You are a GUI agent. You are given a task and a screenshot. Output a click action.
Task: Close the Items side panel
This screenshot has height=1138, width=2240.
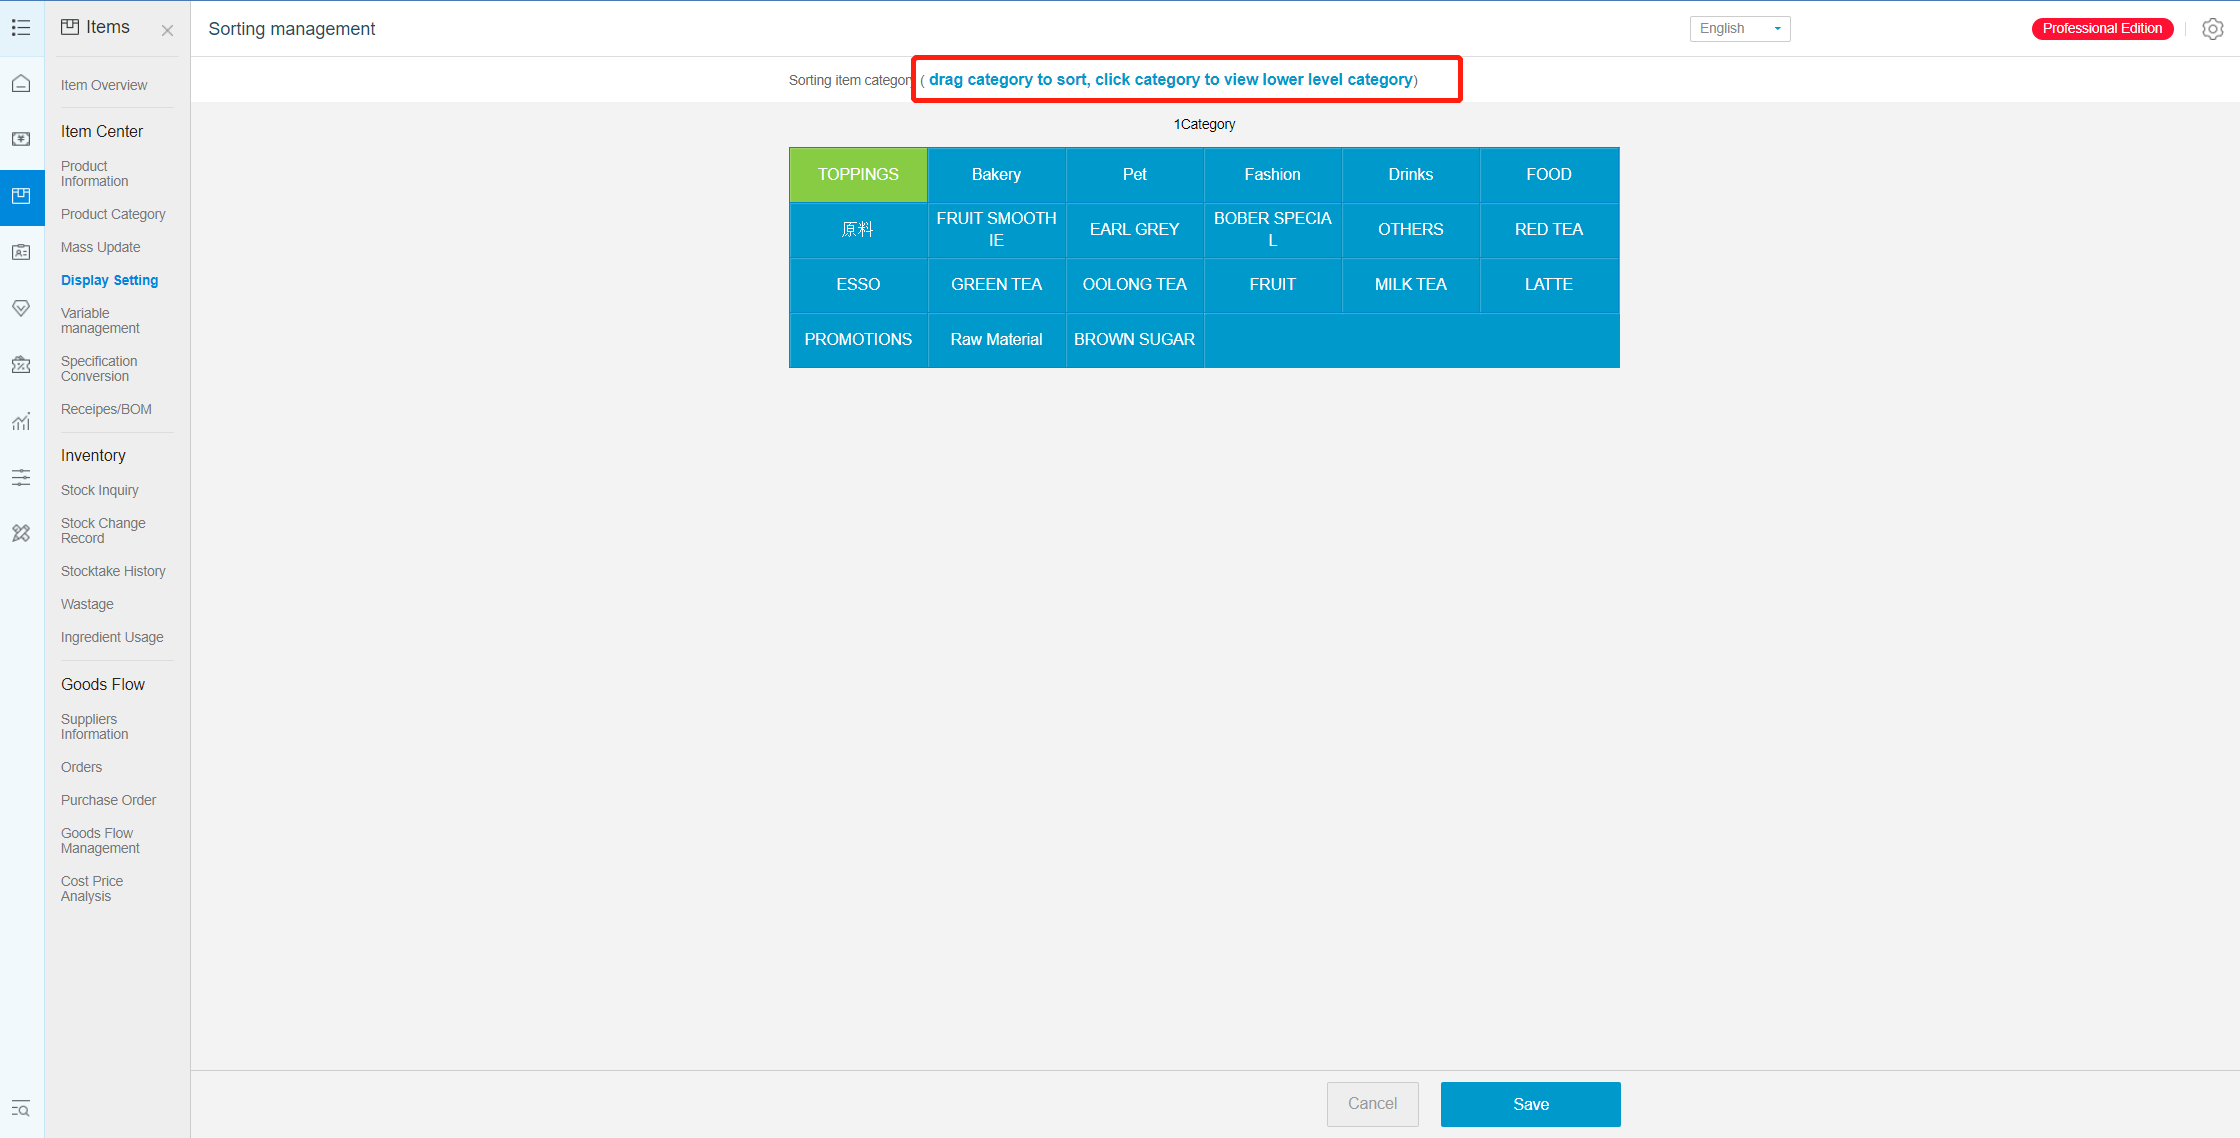167,31
